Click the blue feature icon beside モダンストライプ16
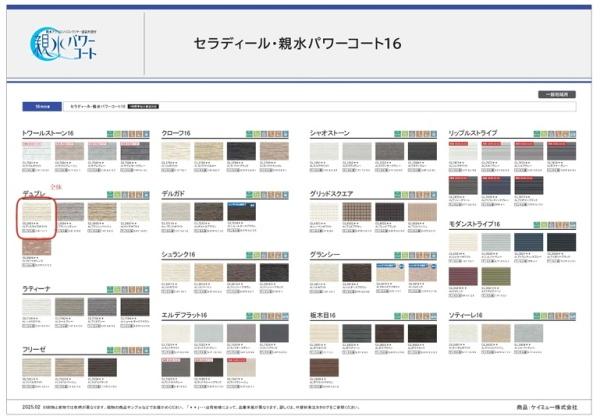This screenshot has width=600, height=420. [x=573, y=225]
